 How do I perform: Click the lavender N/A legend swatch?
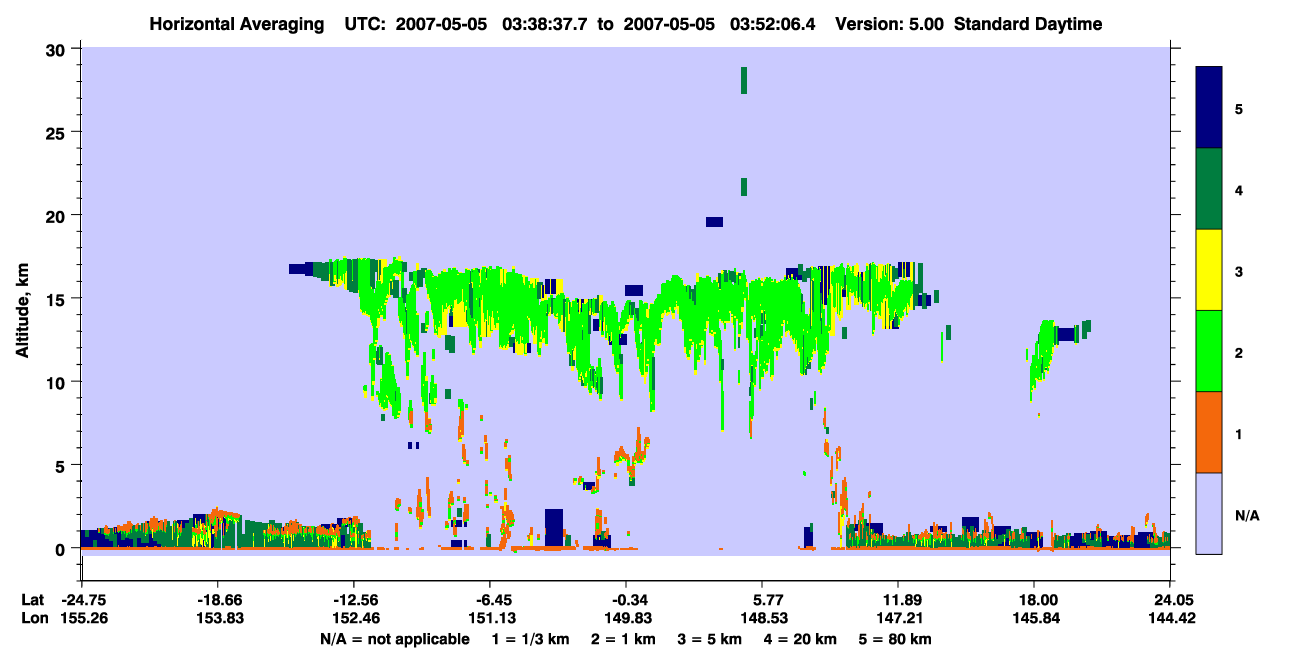(1209, 513)
